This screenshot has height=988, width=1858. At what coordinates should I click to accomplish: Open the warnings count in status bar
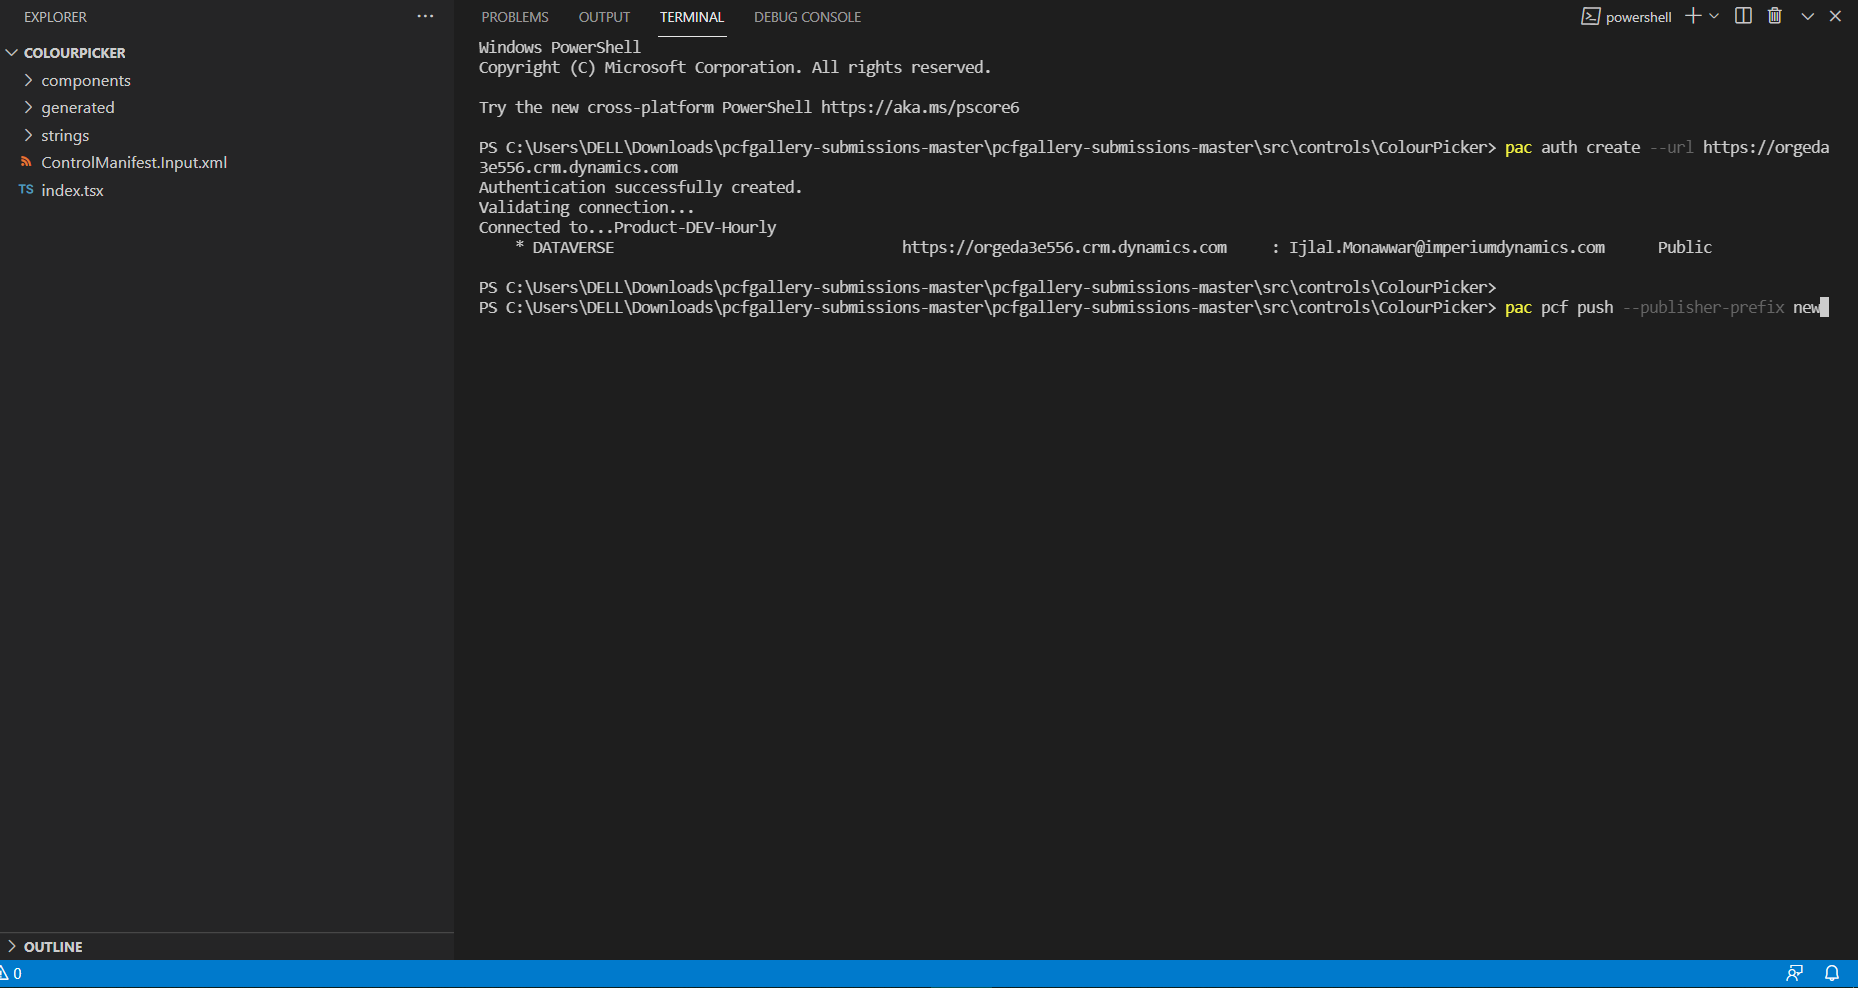(10, 973)
